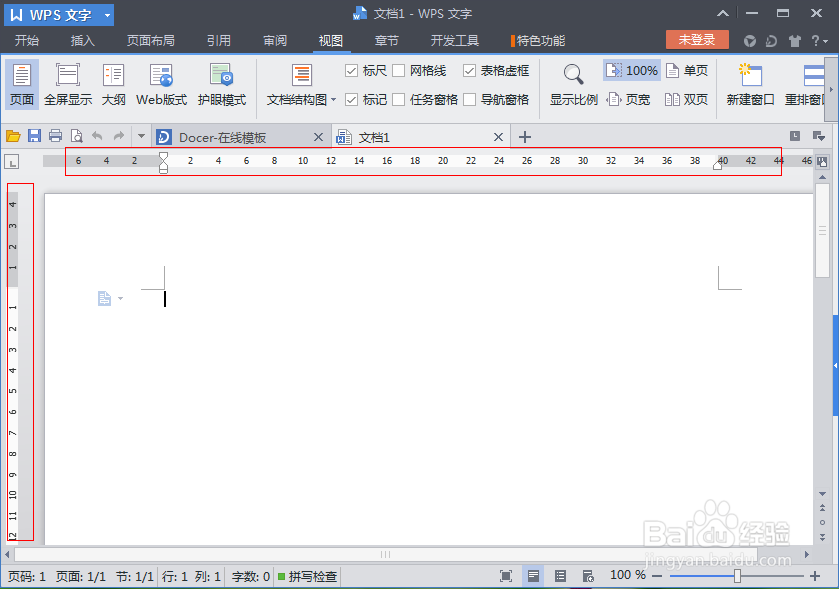Image resolution: width=839 pixels, height=589 pixels.
Task: Expand the side task pane handle
Action: pyautogui.click(x=835, y=365)
